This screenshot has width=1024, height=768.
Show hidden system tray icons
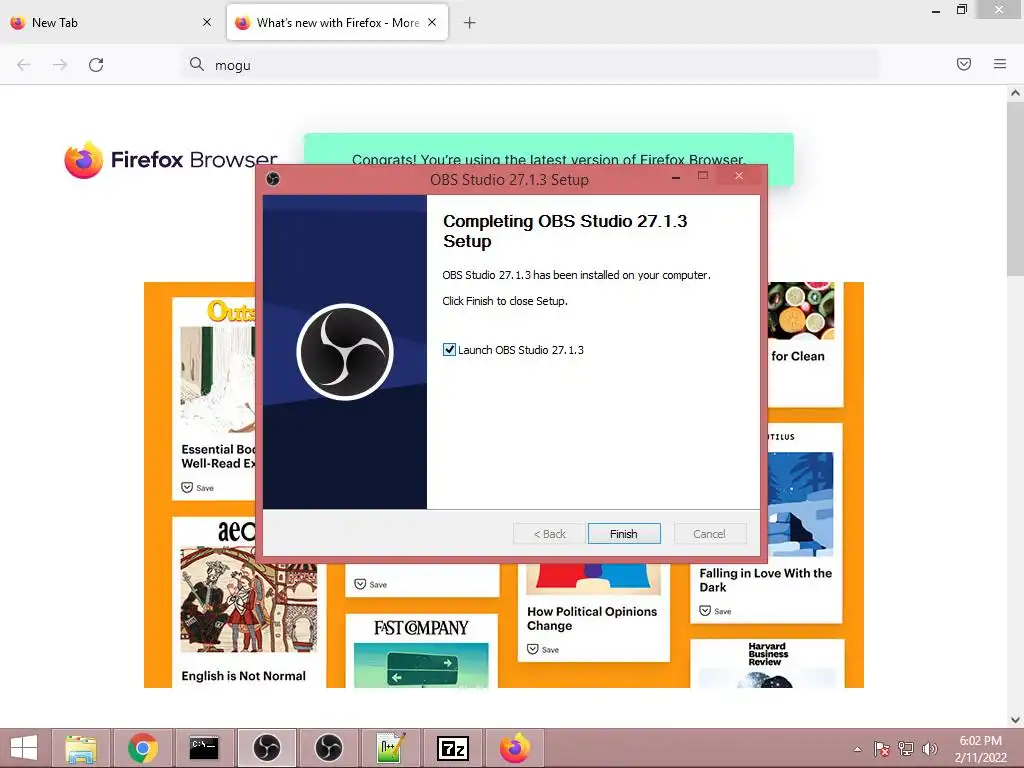857,749
